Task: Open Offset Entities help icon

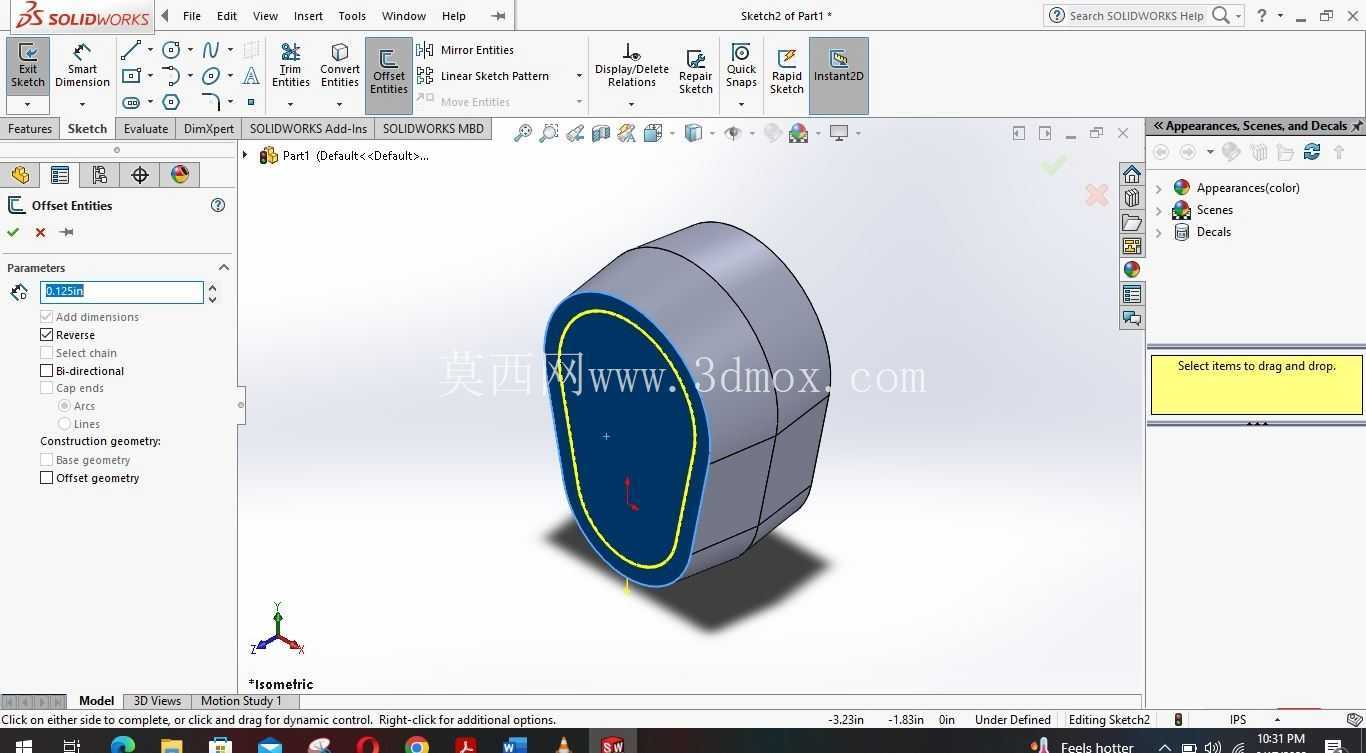Action: (218, 205)
